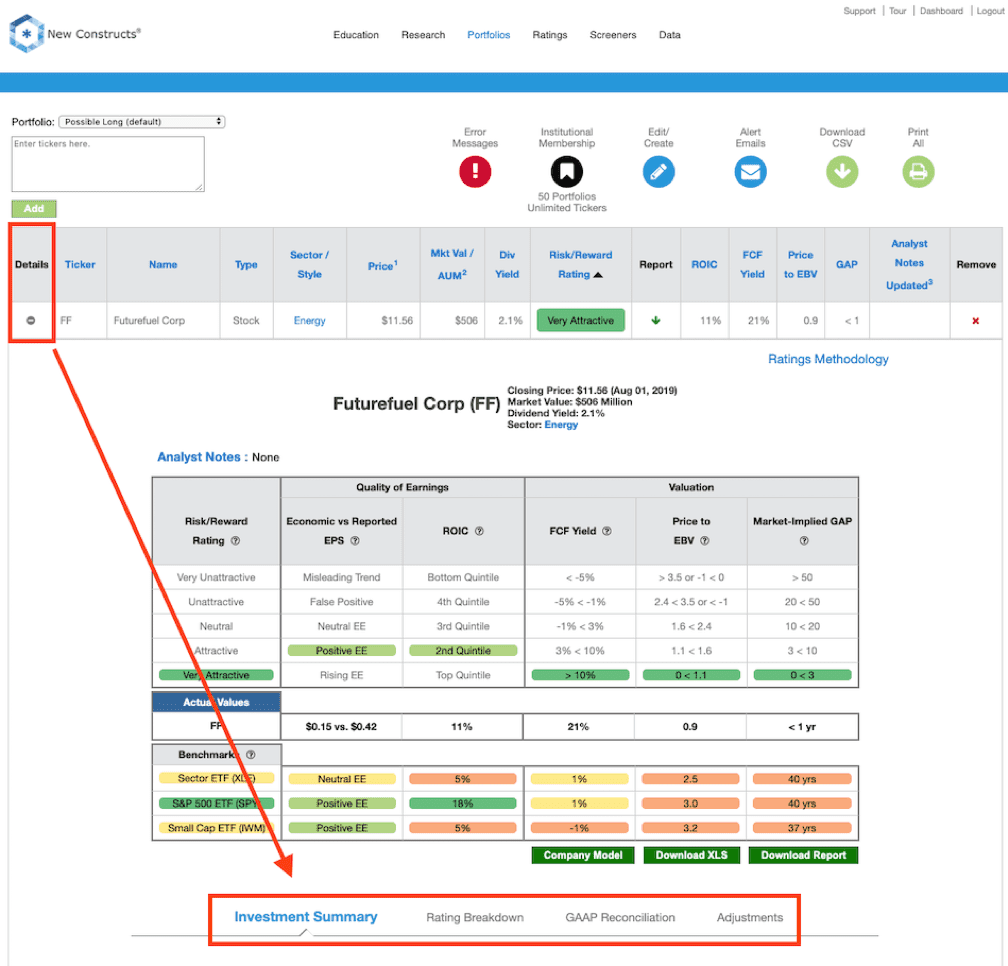Click help icon beside Economic vs Reported EPS

[355, 541]
